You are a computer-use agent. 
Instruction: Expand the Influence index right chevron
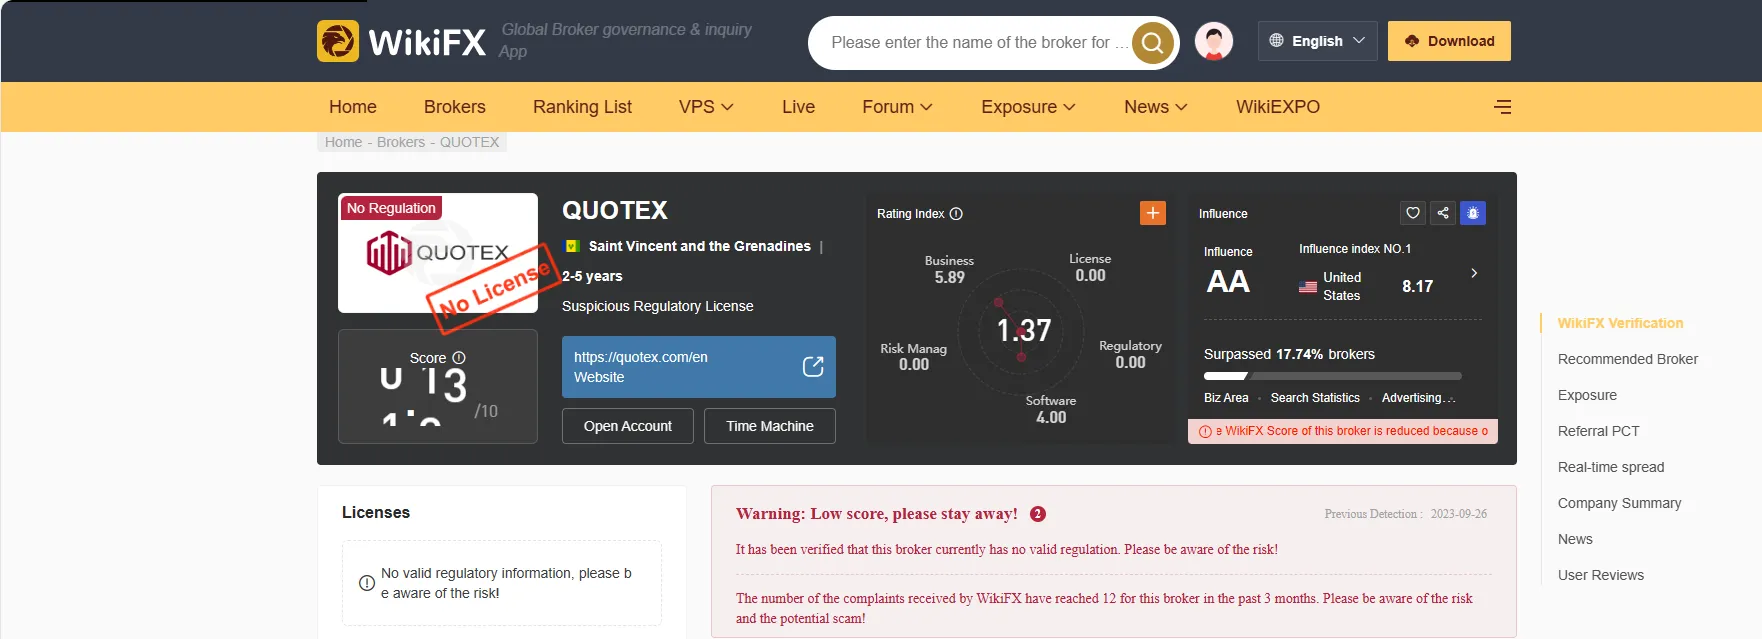(1474, 273)
